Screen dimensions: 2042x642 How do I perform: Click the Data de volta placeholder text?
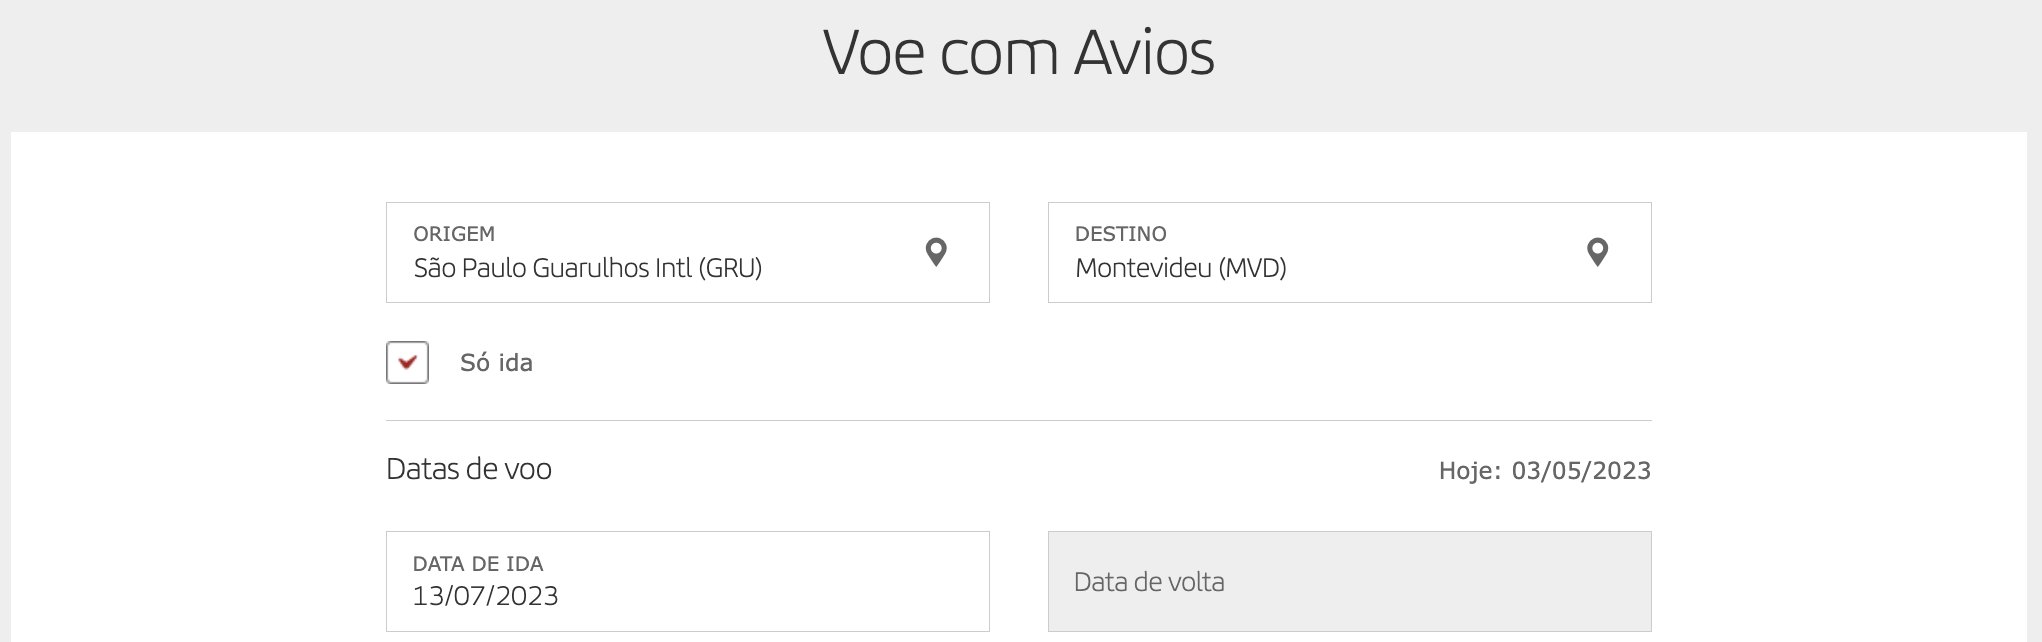coord(1149,582)
